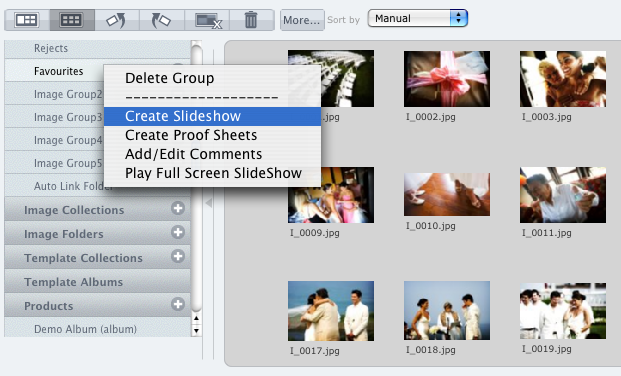621x376 pixels.
Task: Expand the Template Albums section
Action: coord(97,282)
